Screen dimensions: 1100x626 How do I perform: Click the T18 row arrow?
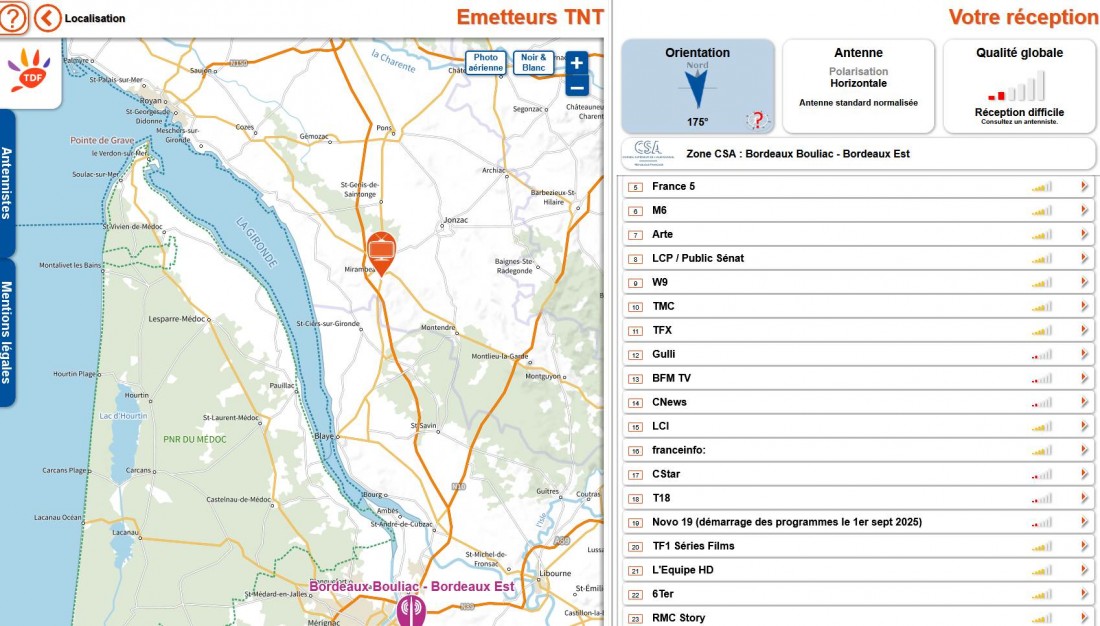coord(1084,498)
